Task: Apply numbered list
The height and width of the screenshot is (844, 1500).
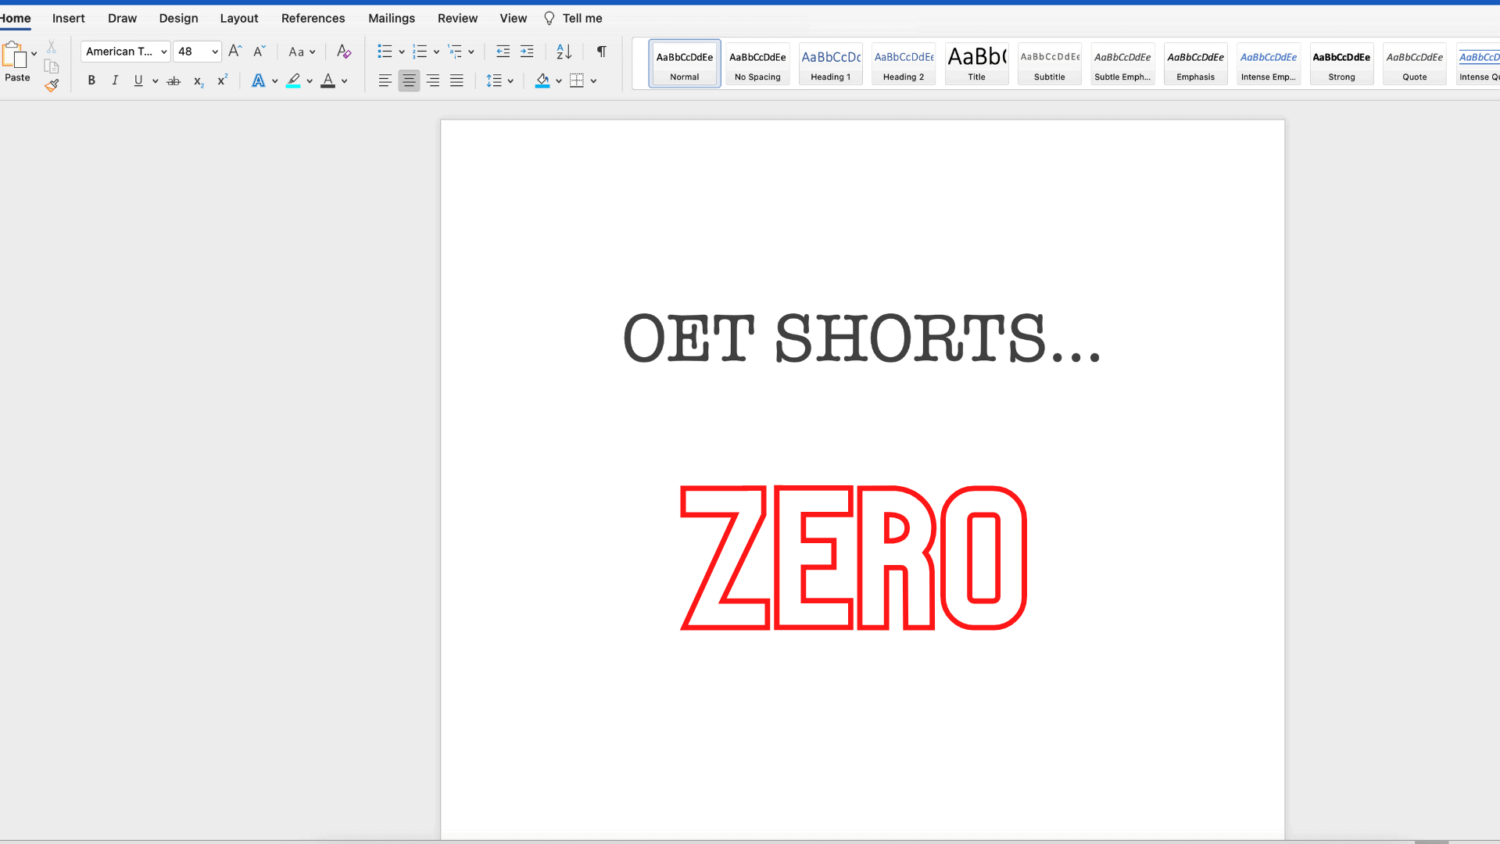Action: click(419, 51)
